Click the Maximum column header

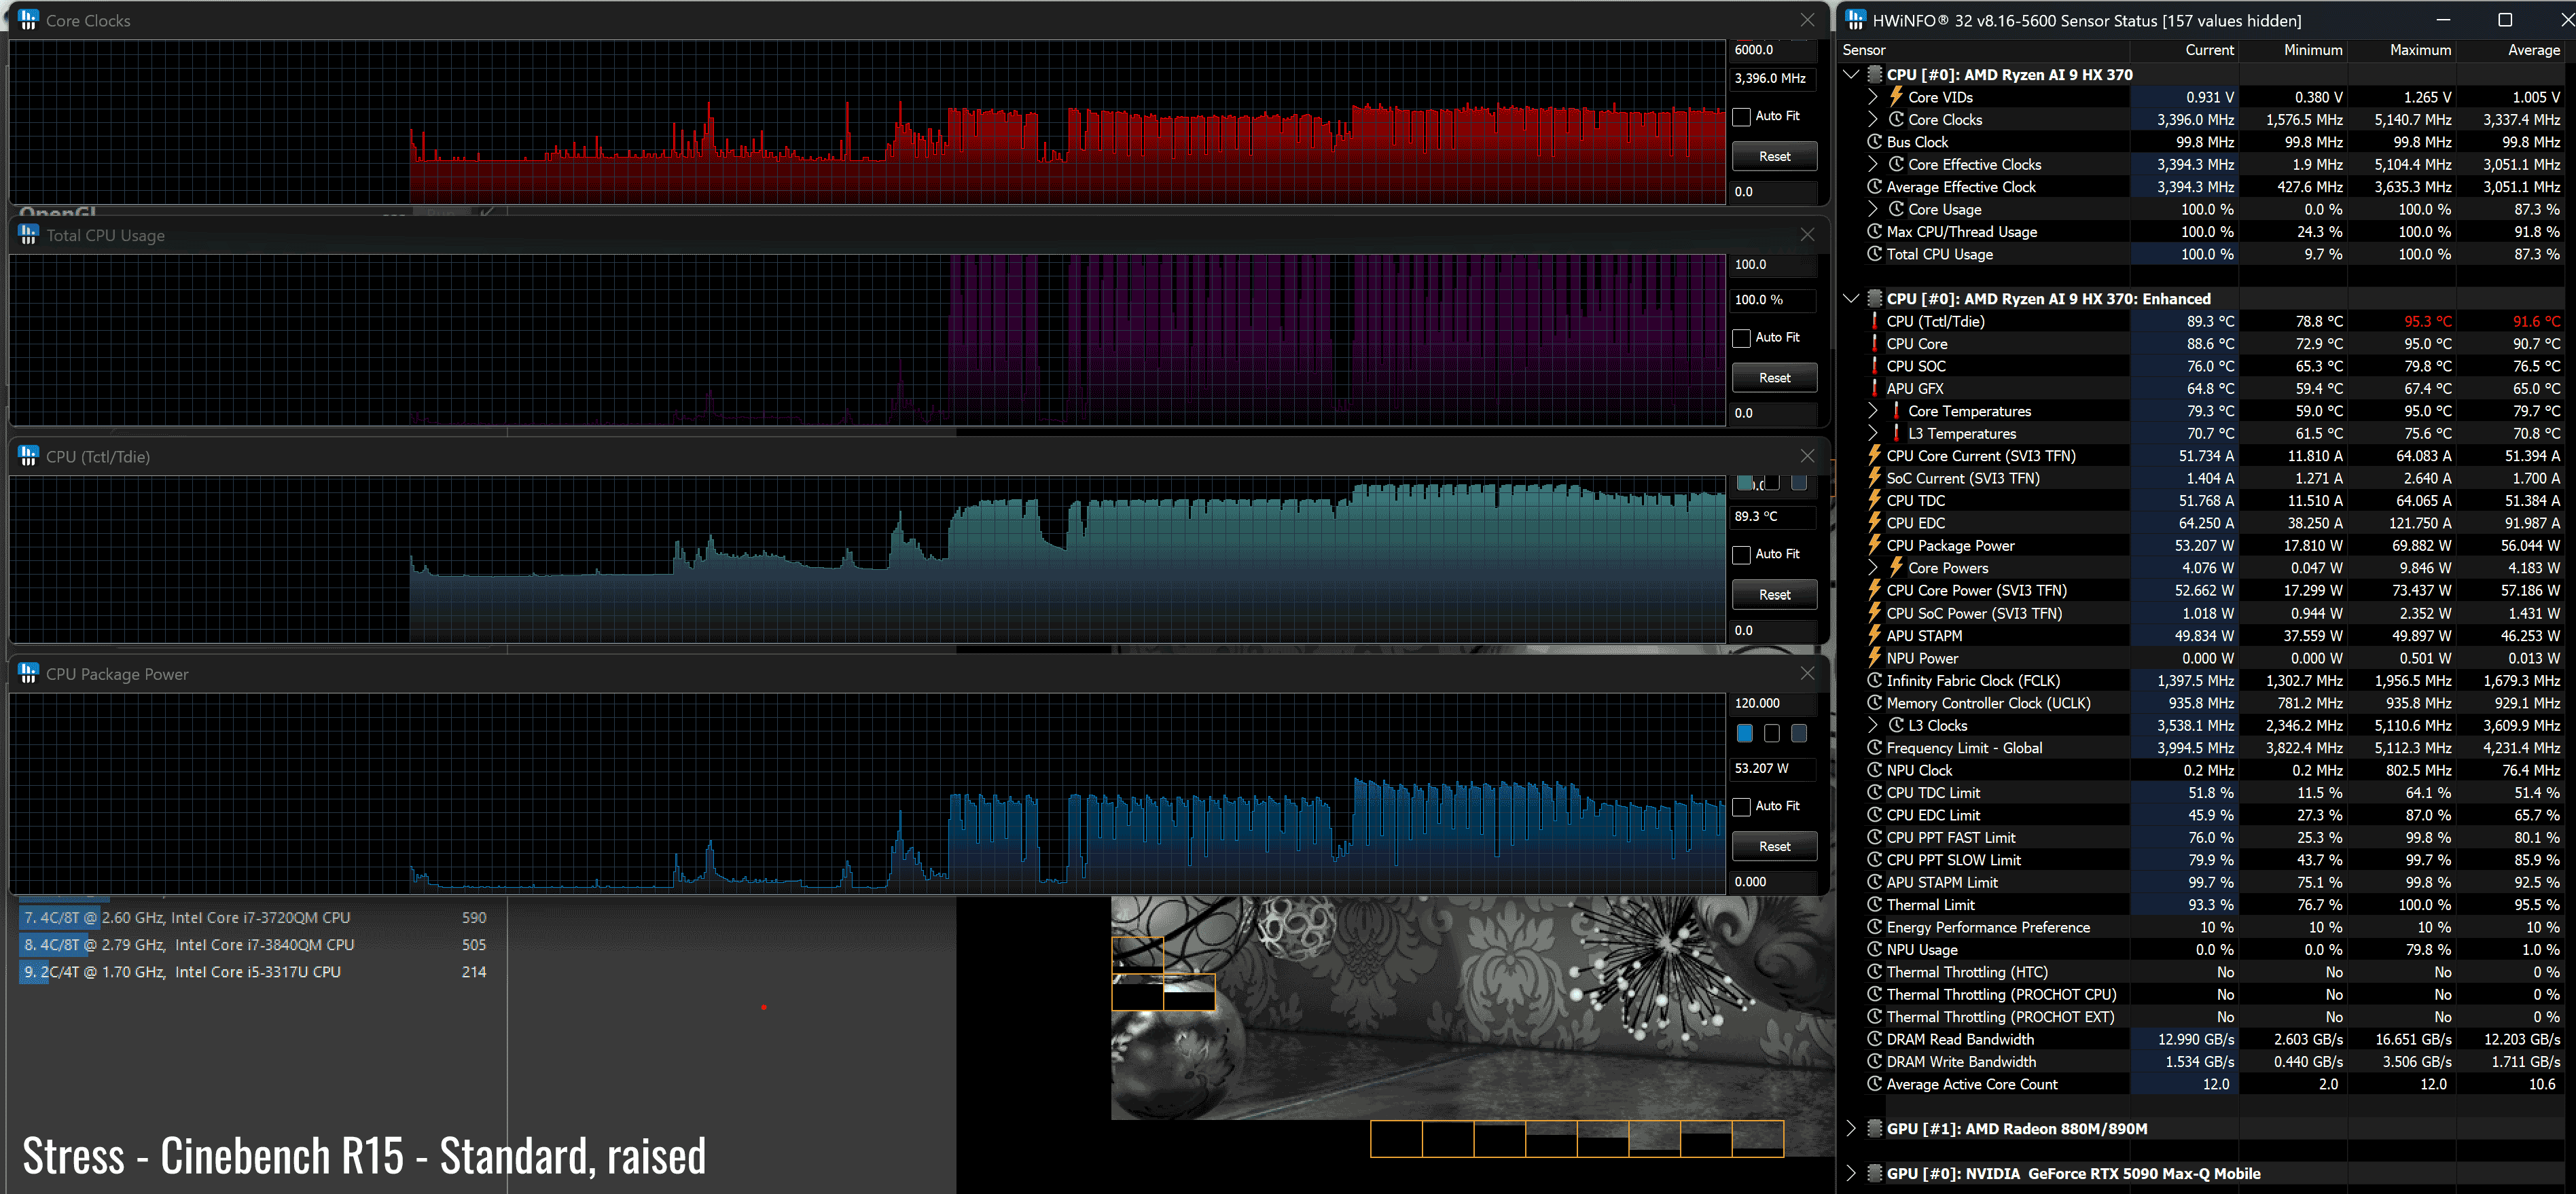click(2420, 50)
